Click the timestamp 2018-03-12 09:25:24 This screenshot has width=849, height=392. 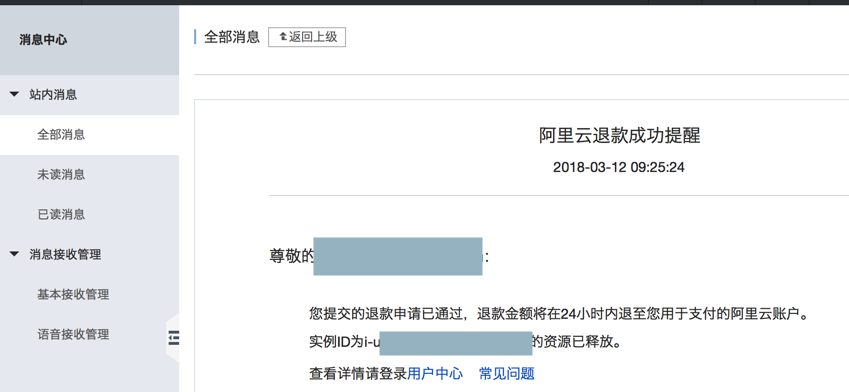[x=619, y=167]
